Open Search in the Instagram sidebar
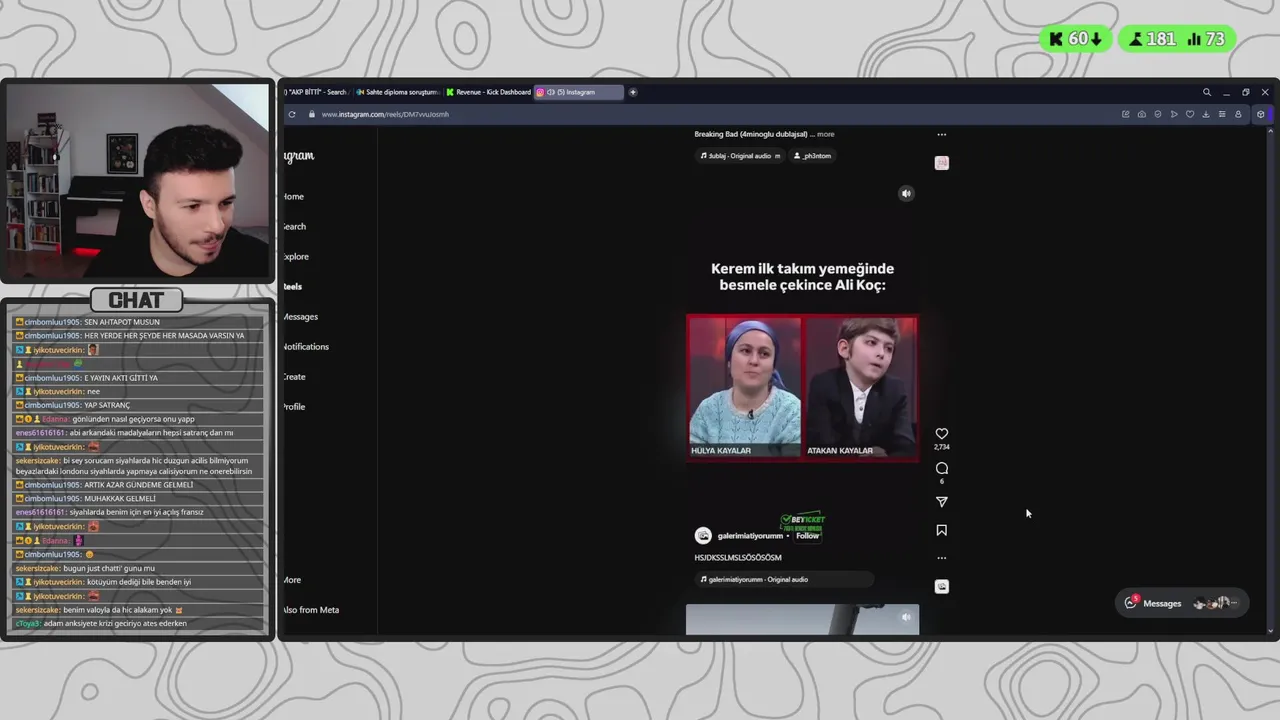Image resolution: width=1280 pixels, height=720 pixels. 294,226
